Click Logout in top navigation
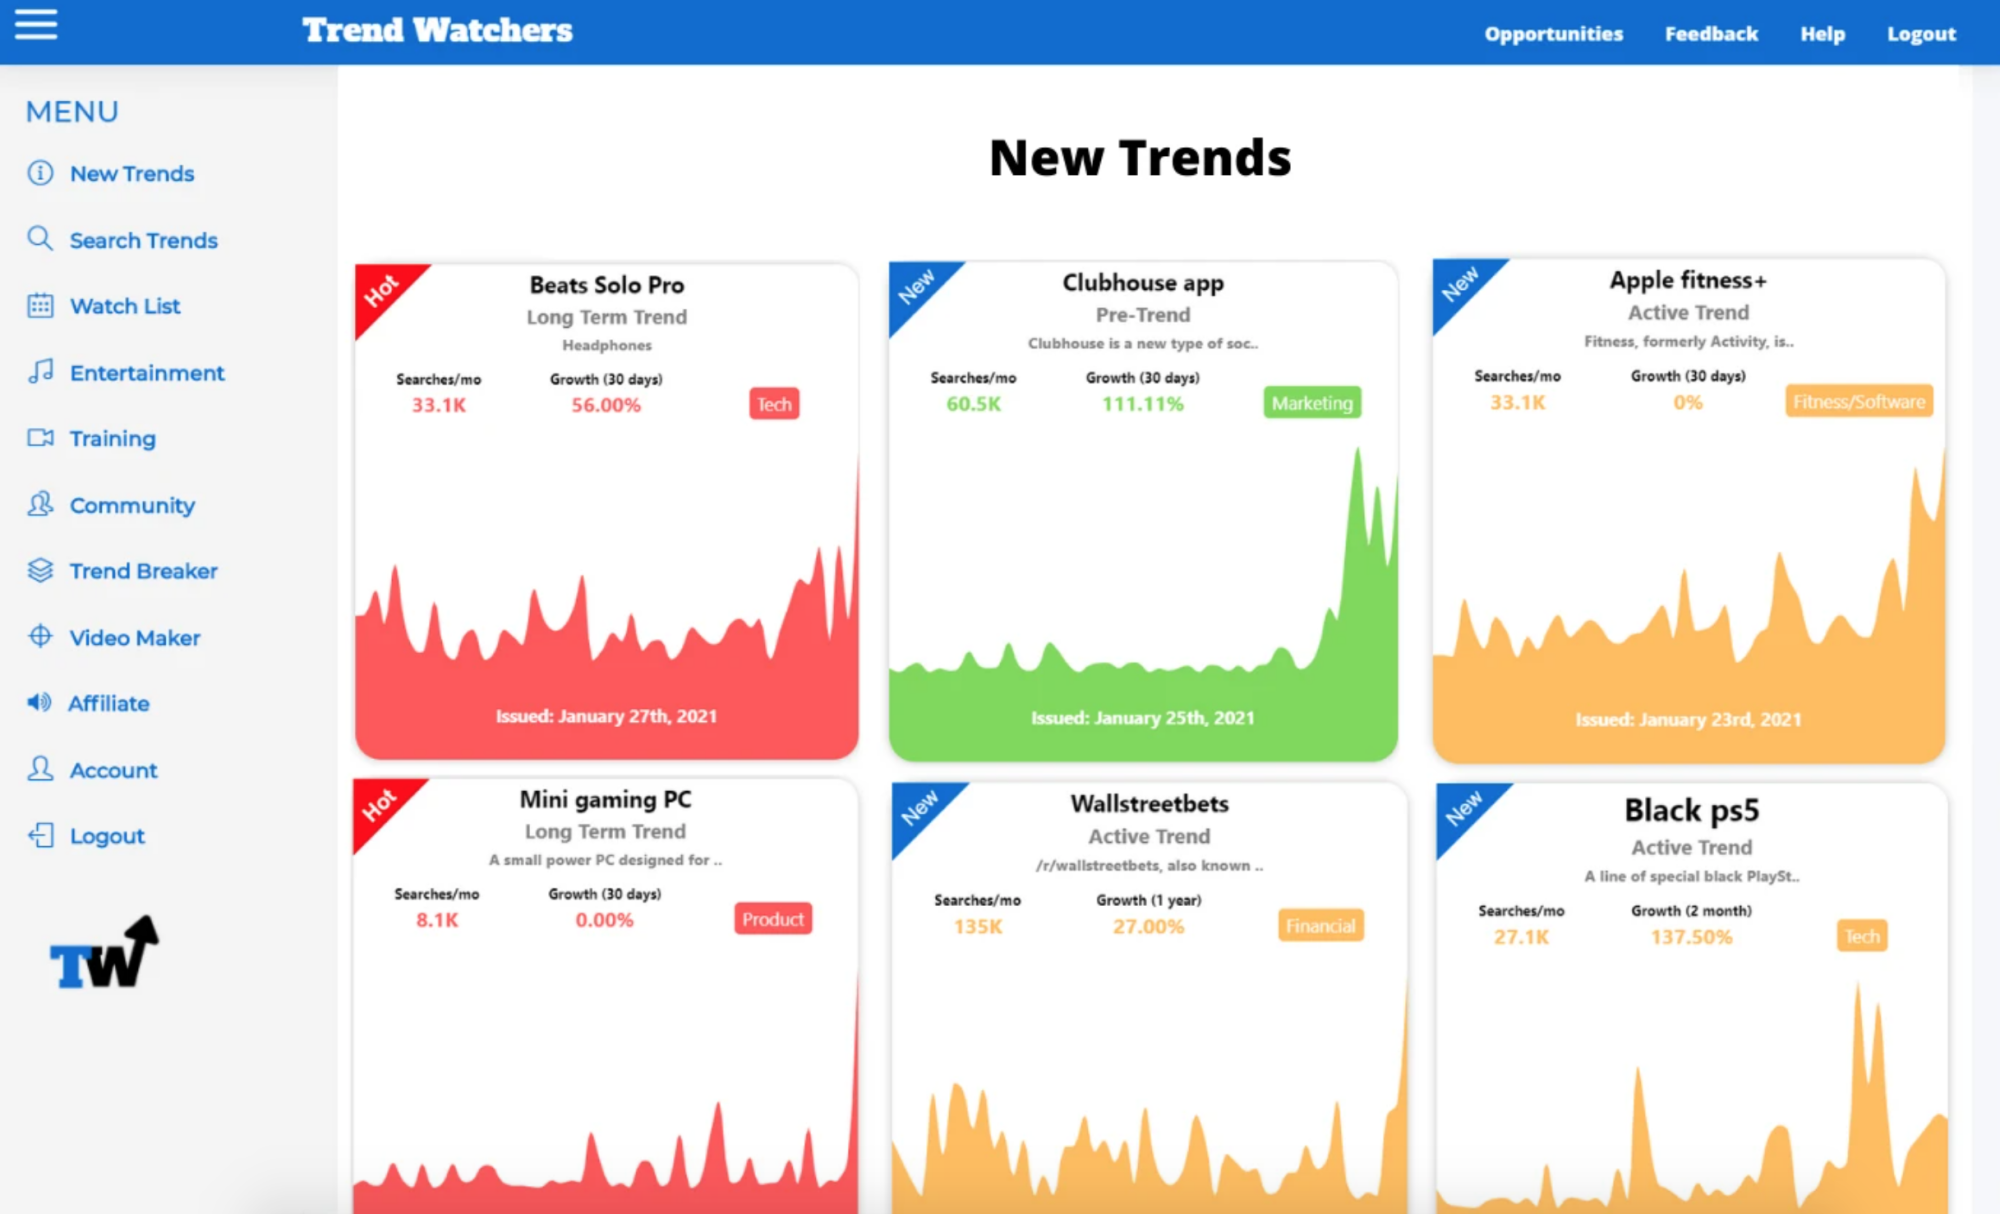This screenshot has height=1214, width=2000. coord(1921,34)
